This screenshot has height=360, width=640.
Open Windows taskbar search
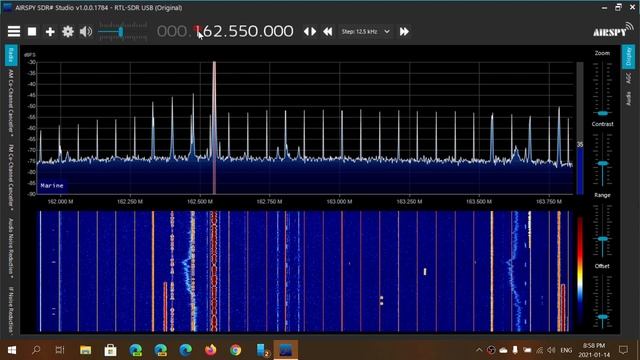(x=36, y=350)
